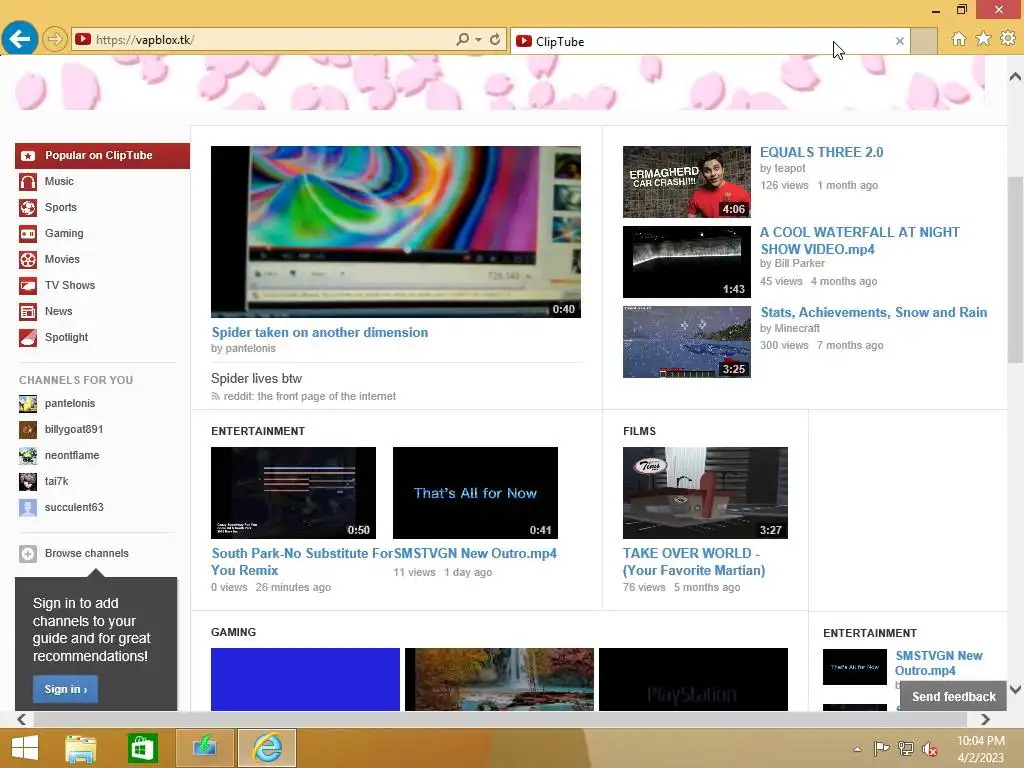1024x768 pixels.
Task: Open the tai7k channel
Action: pos(56,481)
